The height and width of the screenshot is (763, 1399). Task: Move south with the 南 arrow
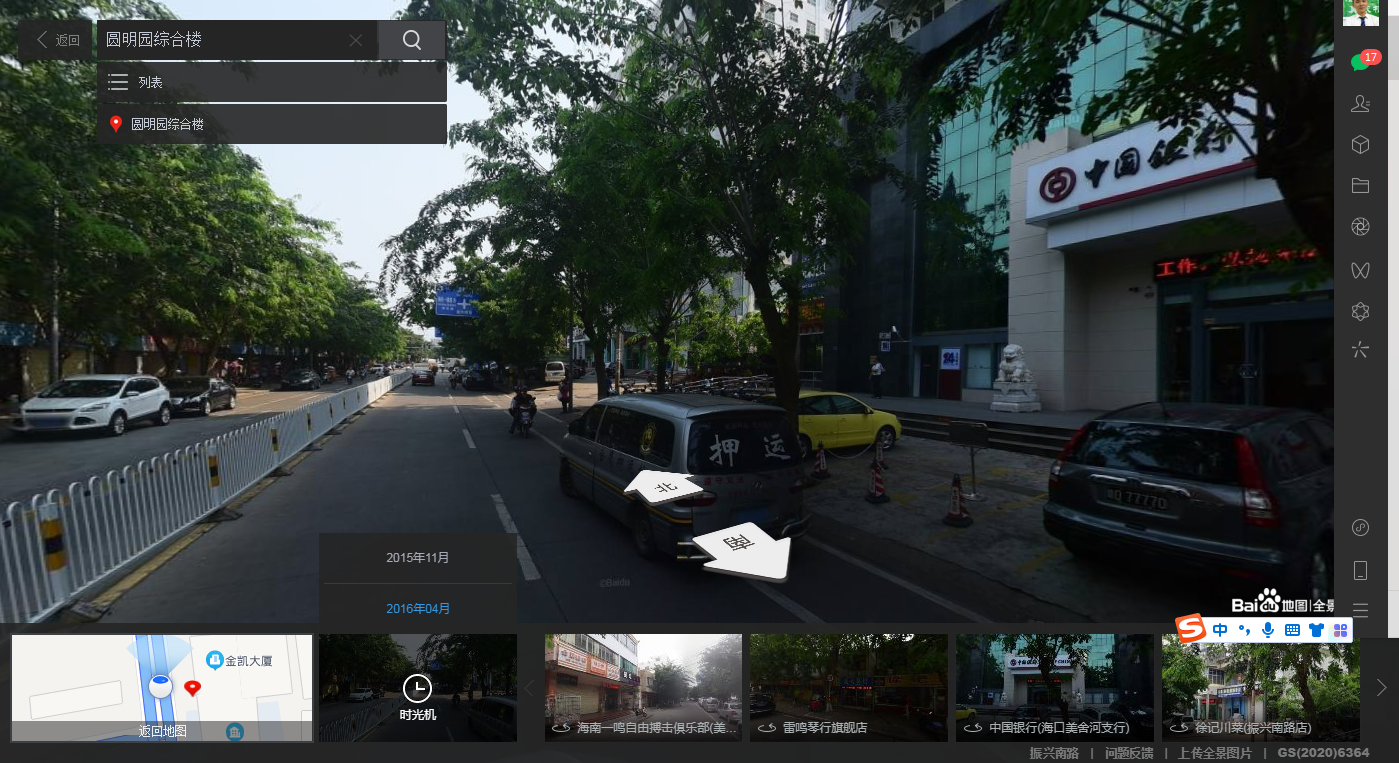click(742, 548)
